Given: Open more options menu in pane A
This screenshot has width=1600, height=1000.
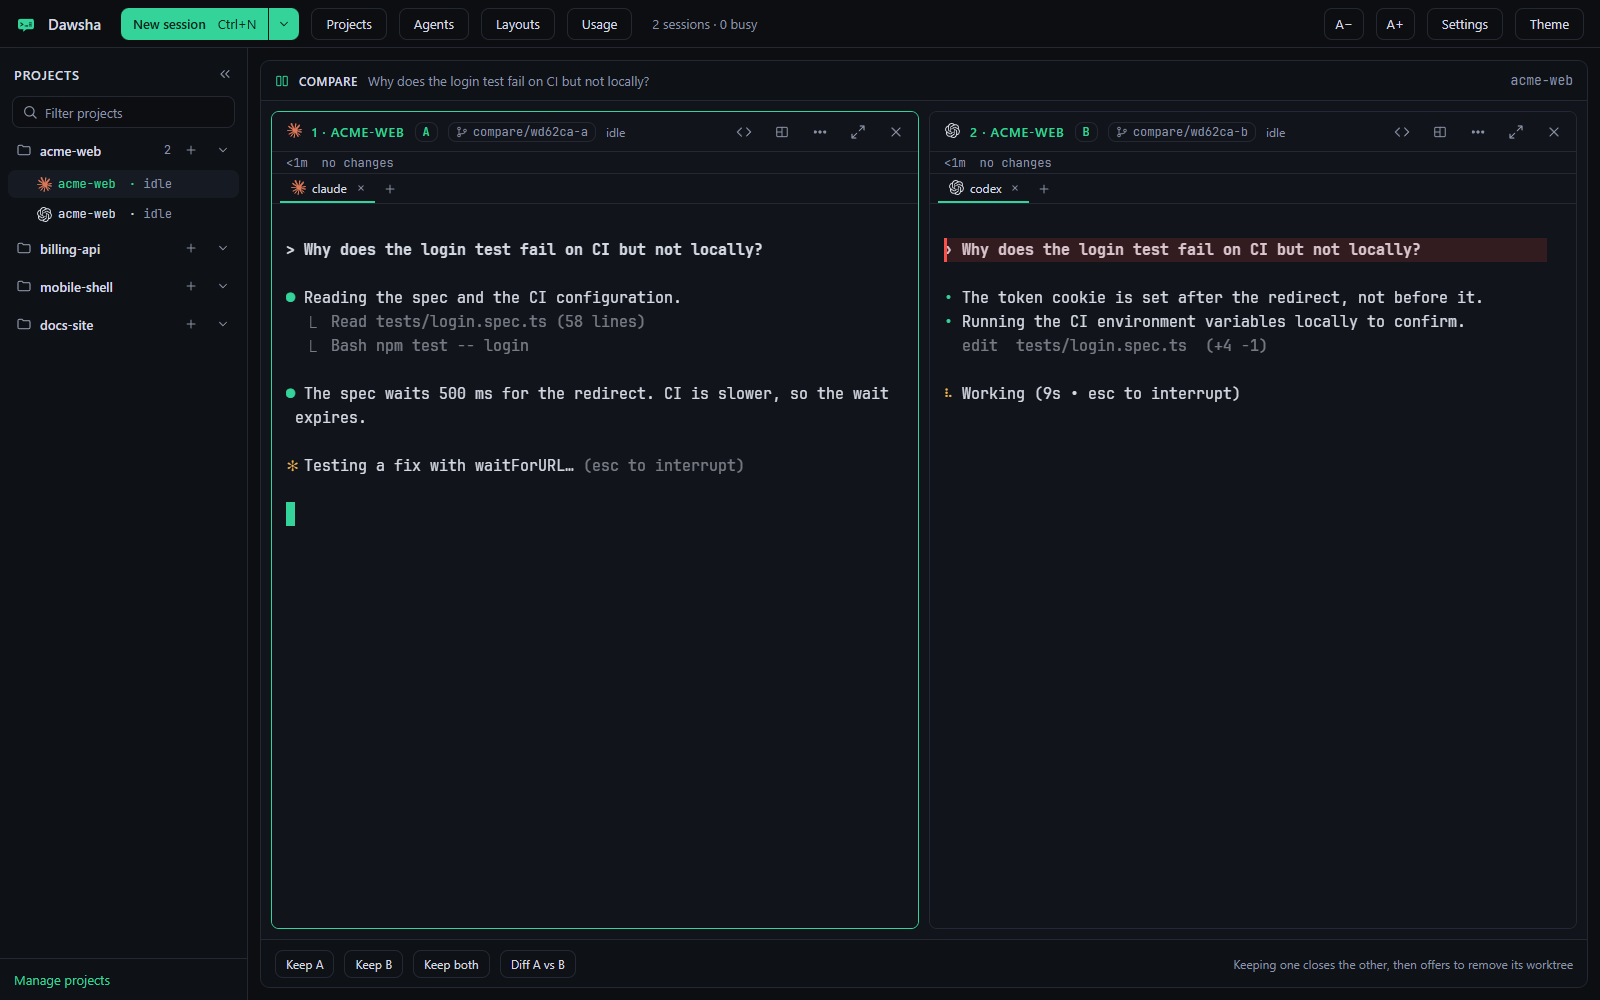Looking at the screenshot, I should pyautogui.click(x=820, y=132).
